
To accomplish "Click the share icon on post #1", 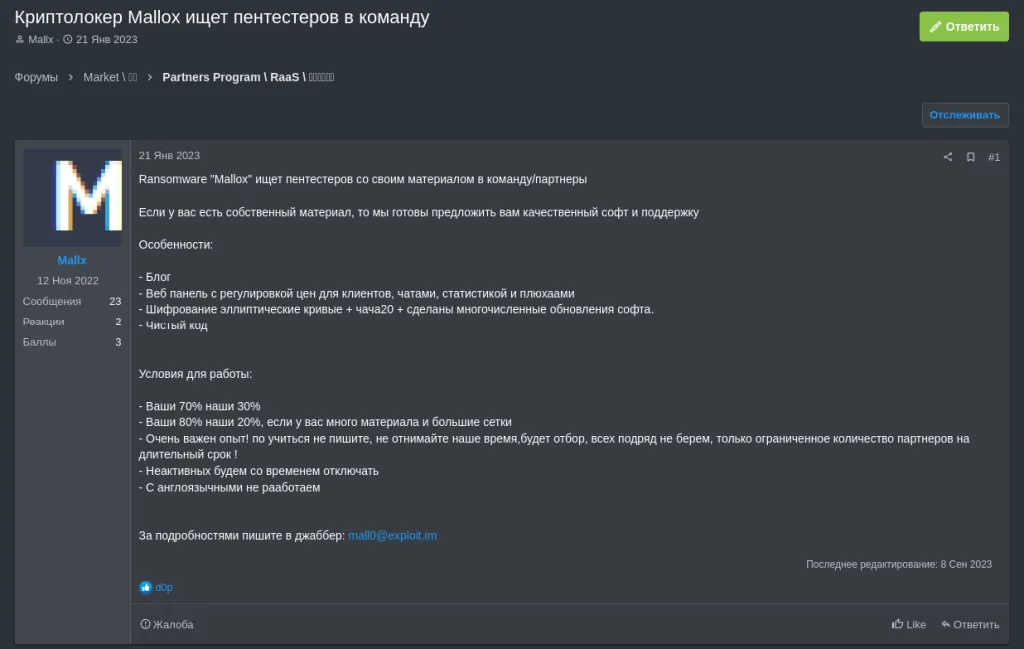I will [x=948, y=157].
